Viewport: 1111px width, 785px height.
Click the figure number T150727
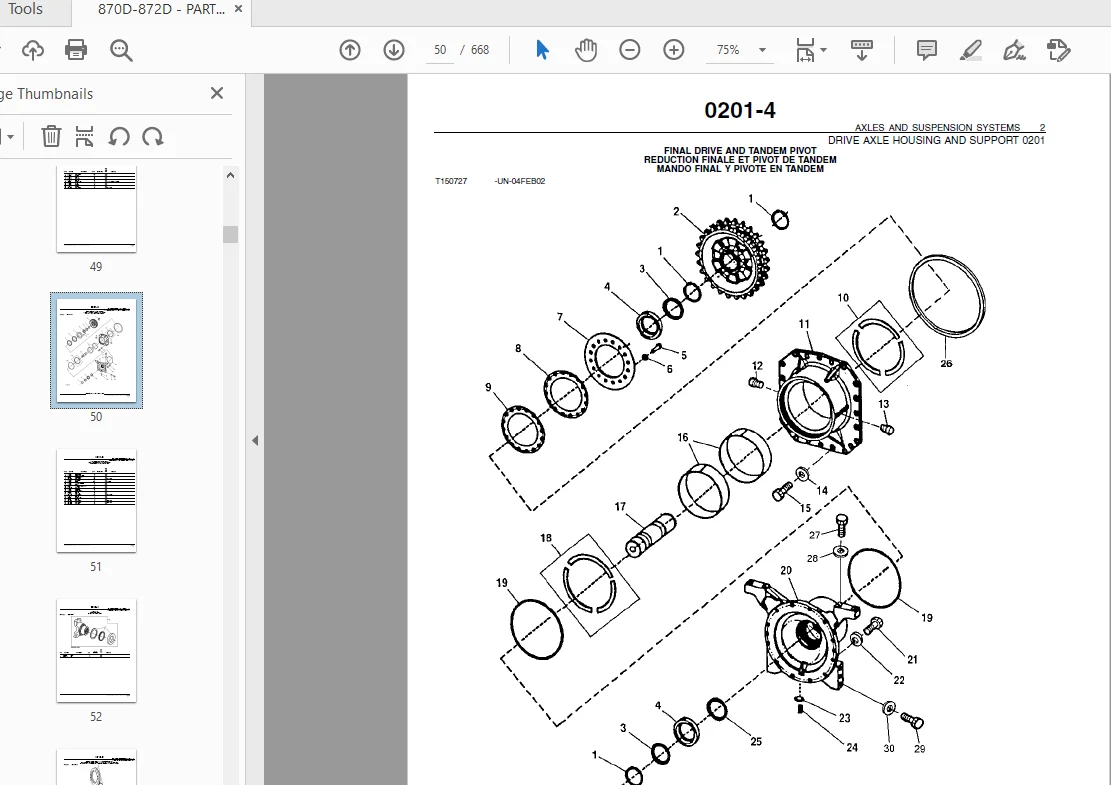pyautogui.click(x=451, y=181)
